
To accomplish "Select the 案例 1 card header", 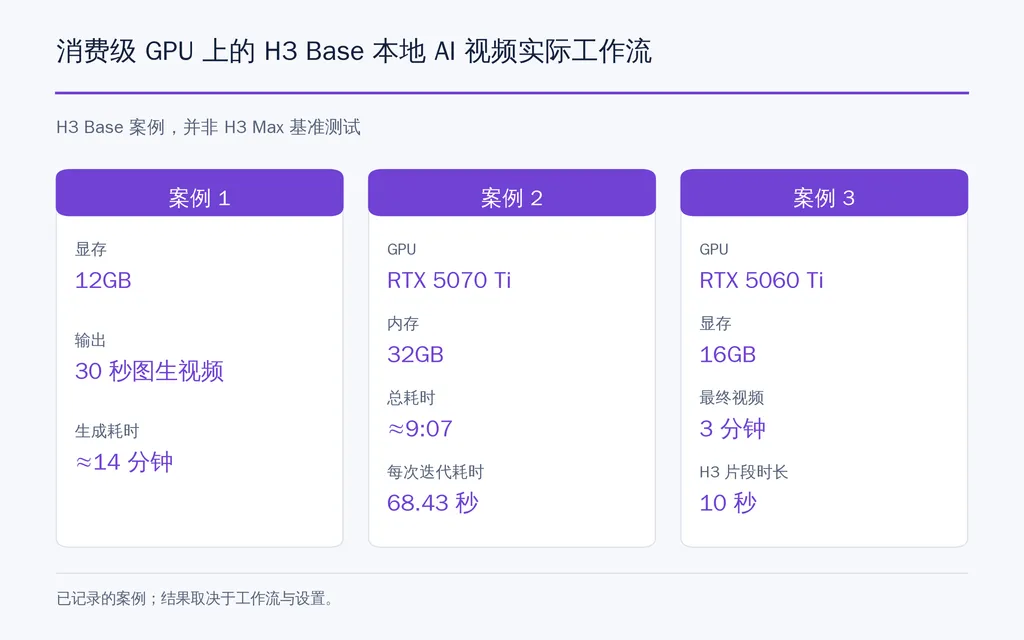I will tap(199, 193).
